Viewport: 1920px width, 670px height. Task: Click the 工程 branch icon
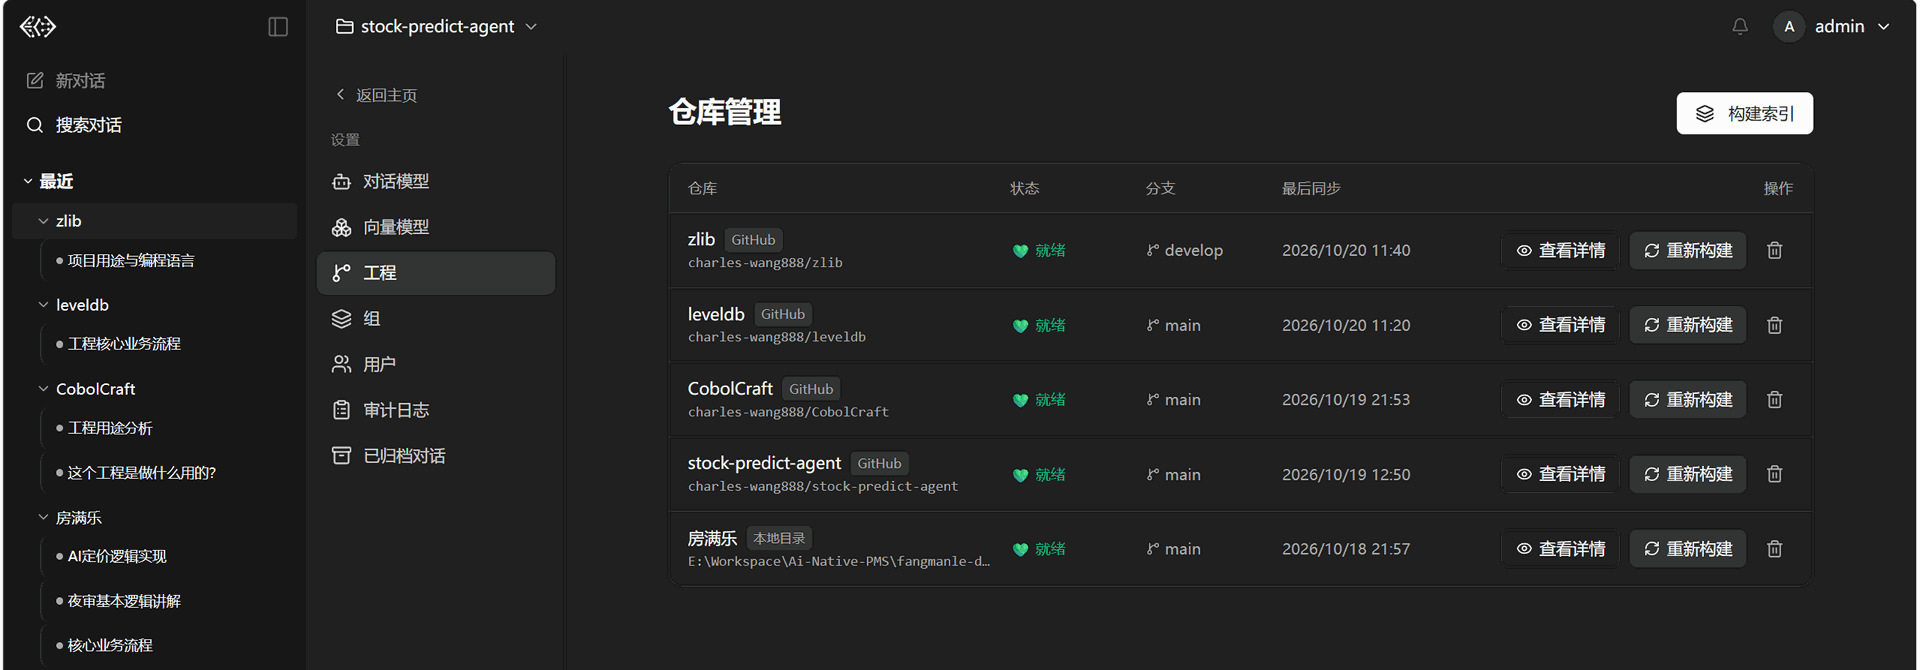[x=342, y=273]
